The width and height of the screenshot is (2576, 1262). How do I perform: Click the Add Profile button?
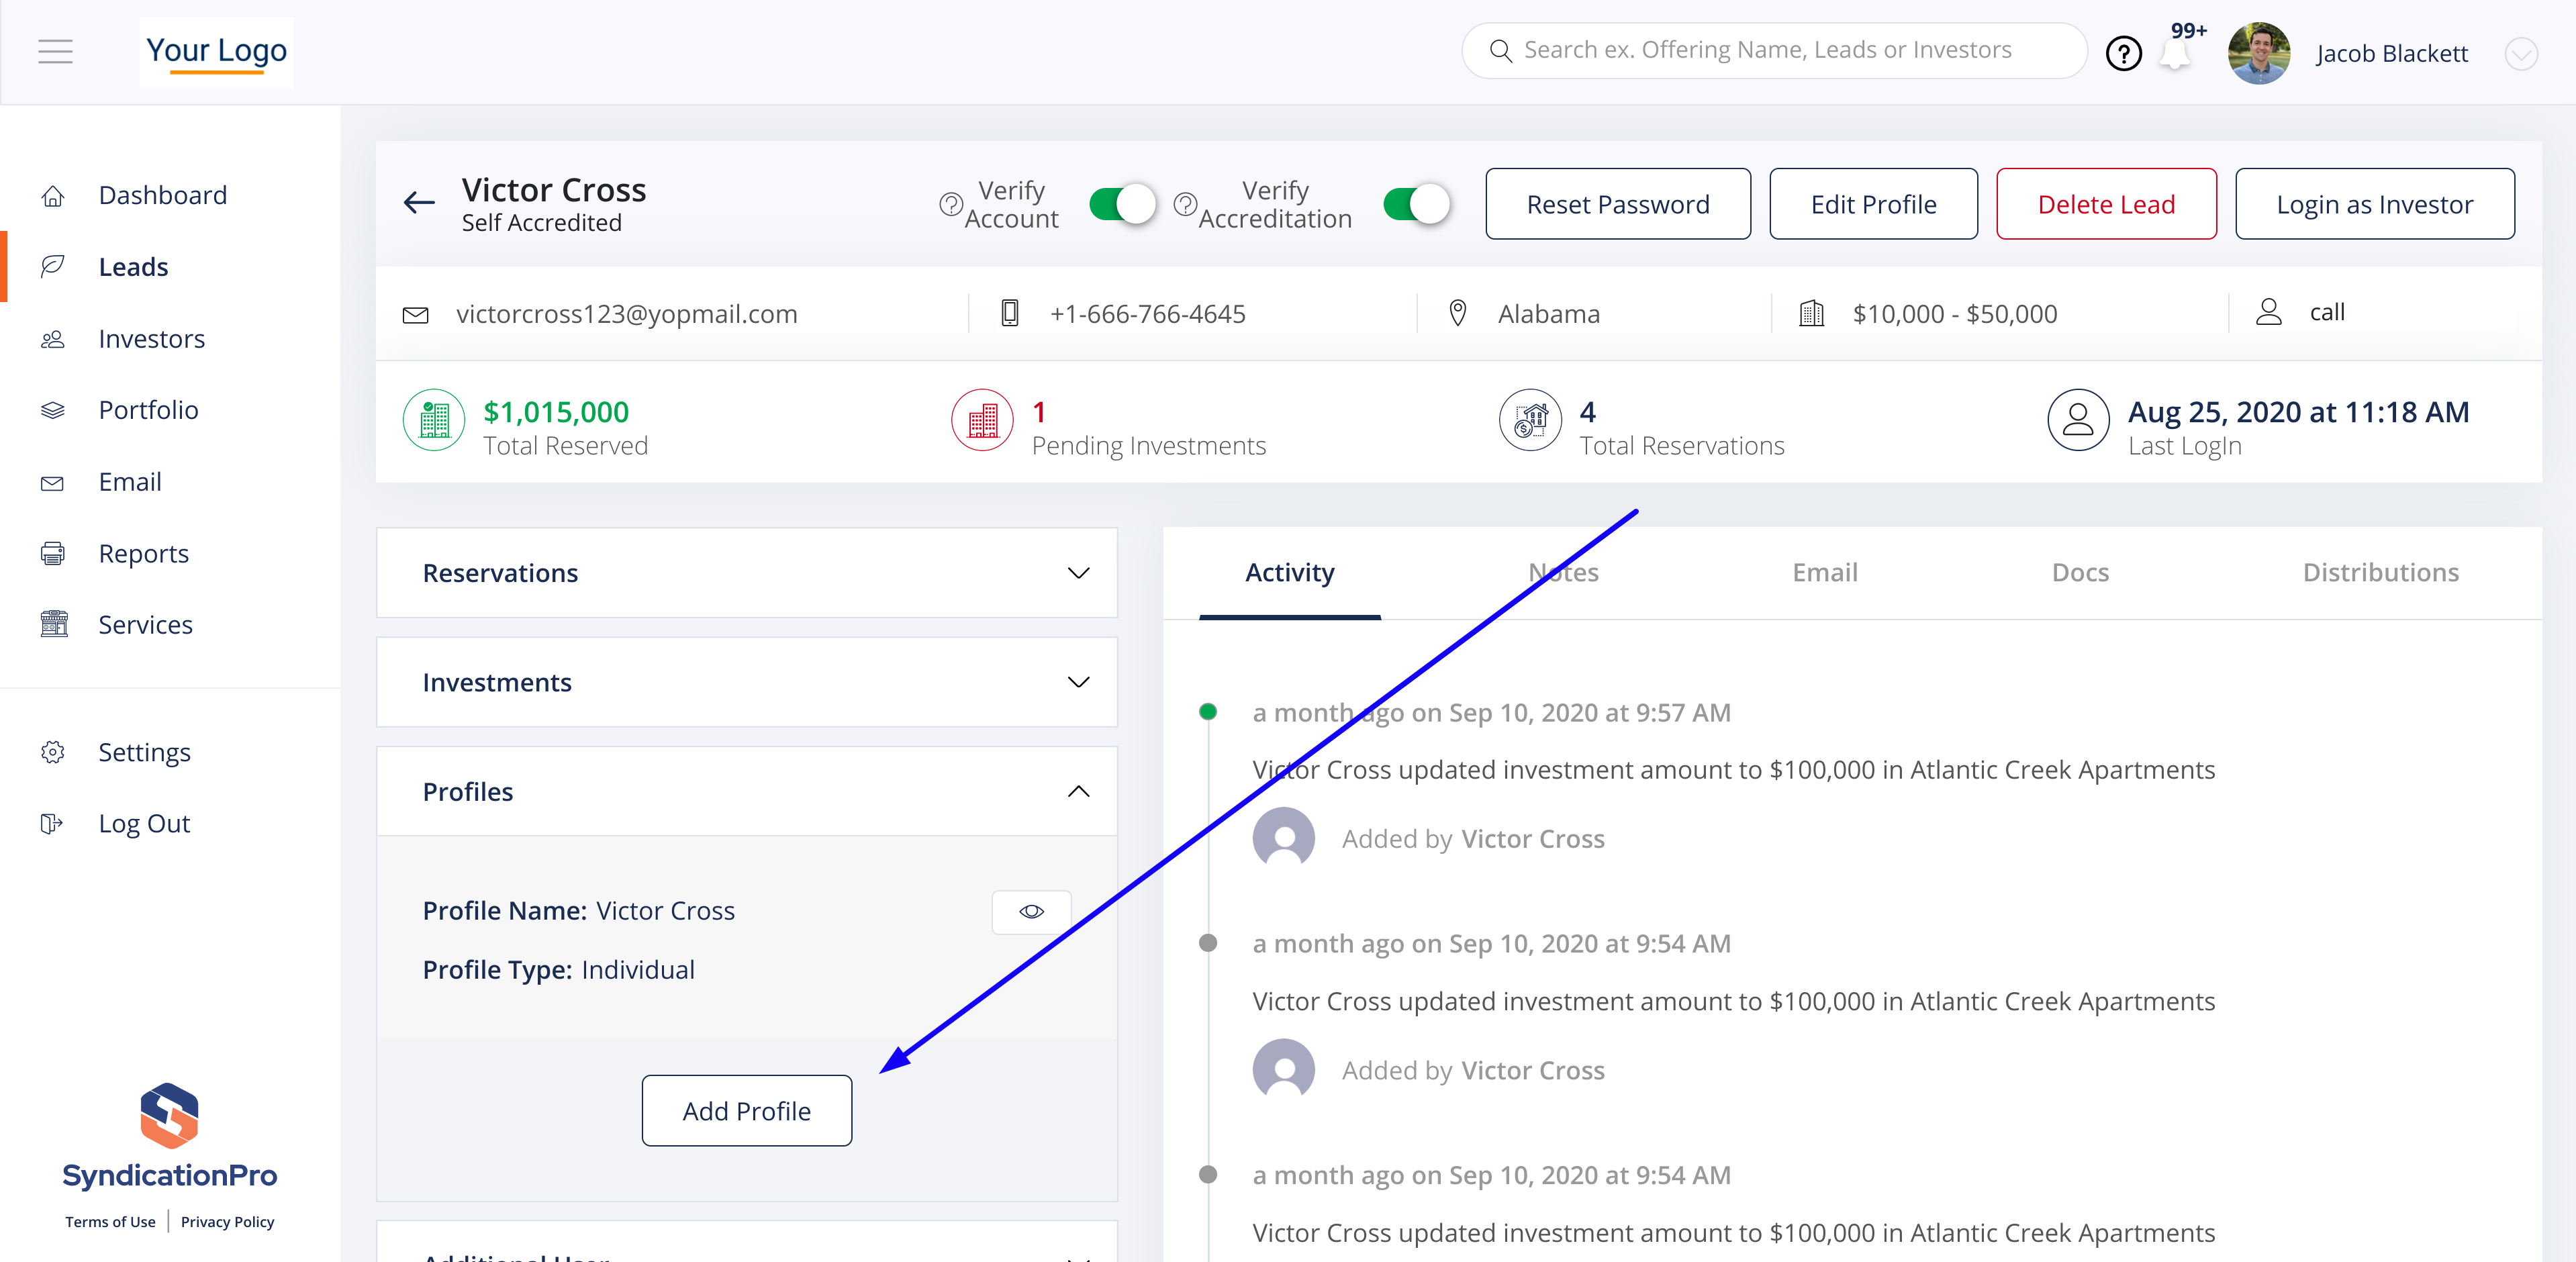[746, 1110]
